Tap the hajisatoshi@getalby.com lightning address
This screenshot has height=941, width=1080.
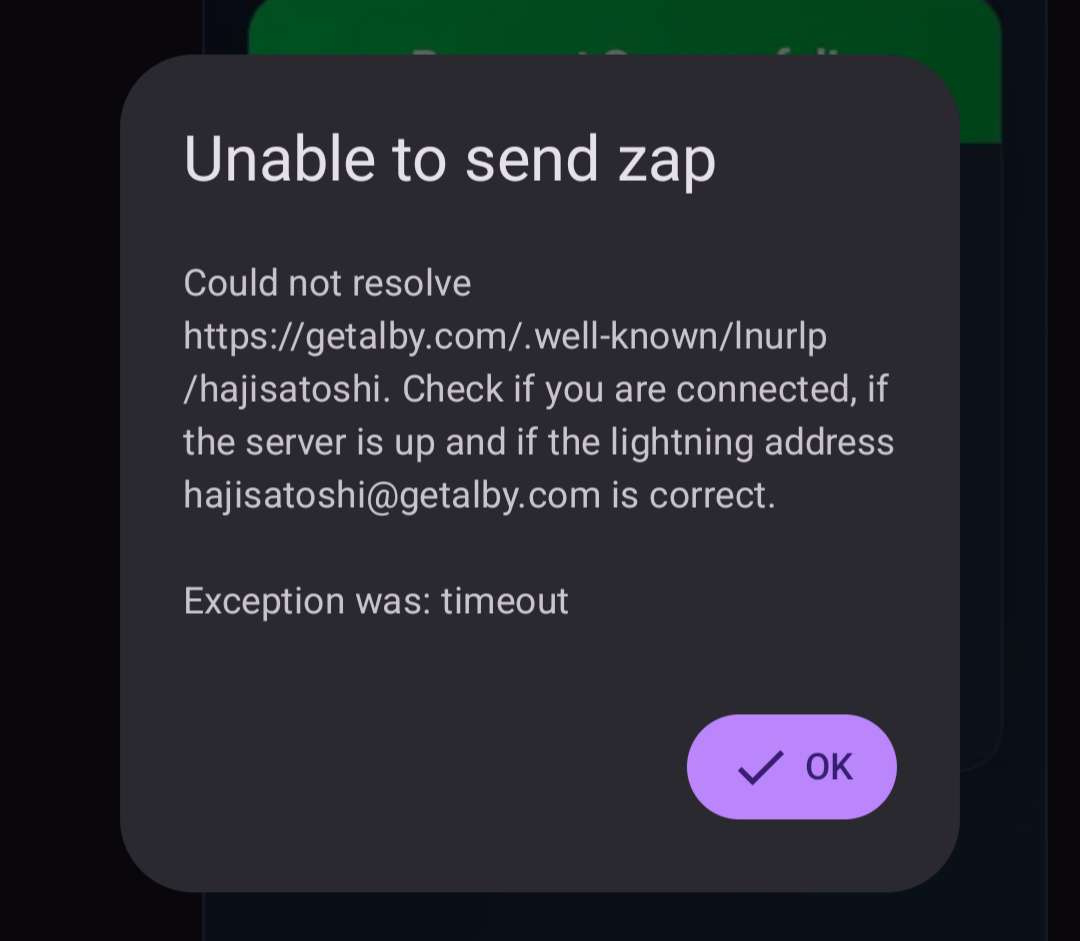click(x=392, y=495)
